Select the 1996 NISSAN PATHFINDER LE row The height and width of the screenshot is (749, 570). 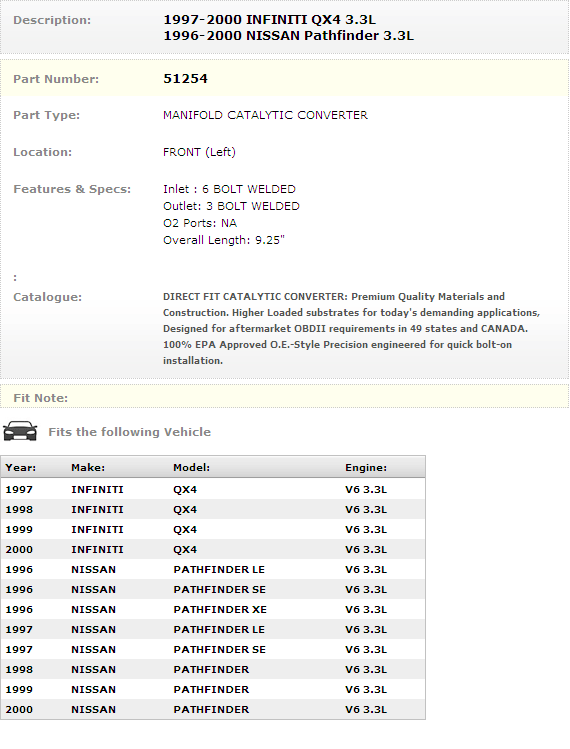213,570
